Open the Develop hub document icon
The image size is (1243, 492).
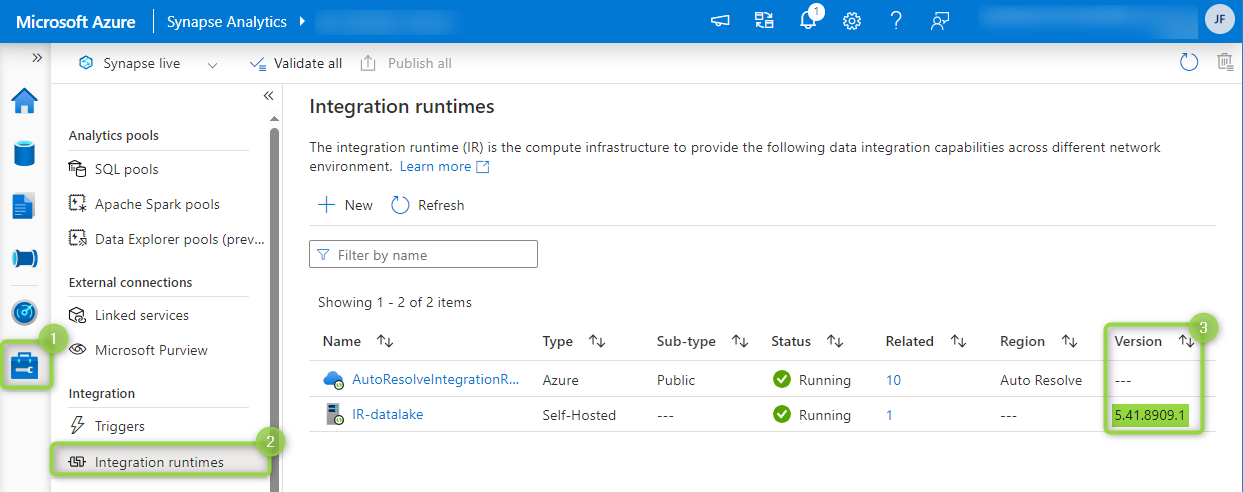point(24,206)
